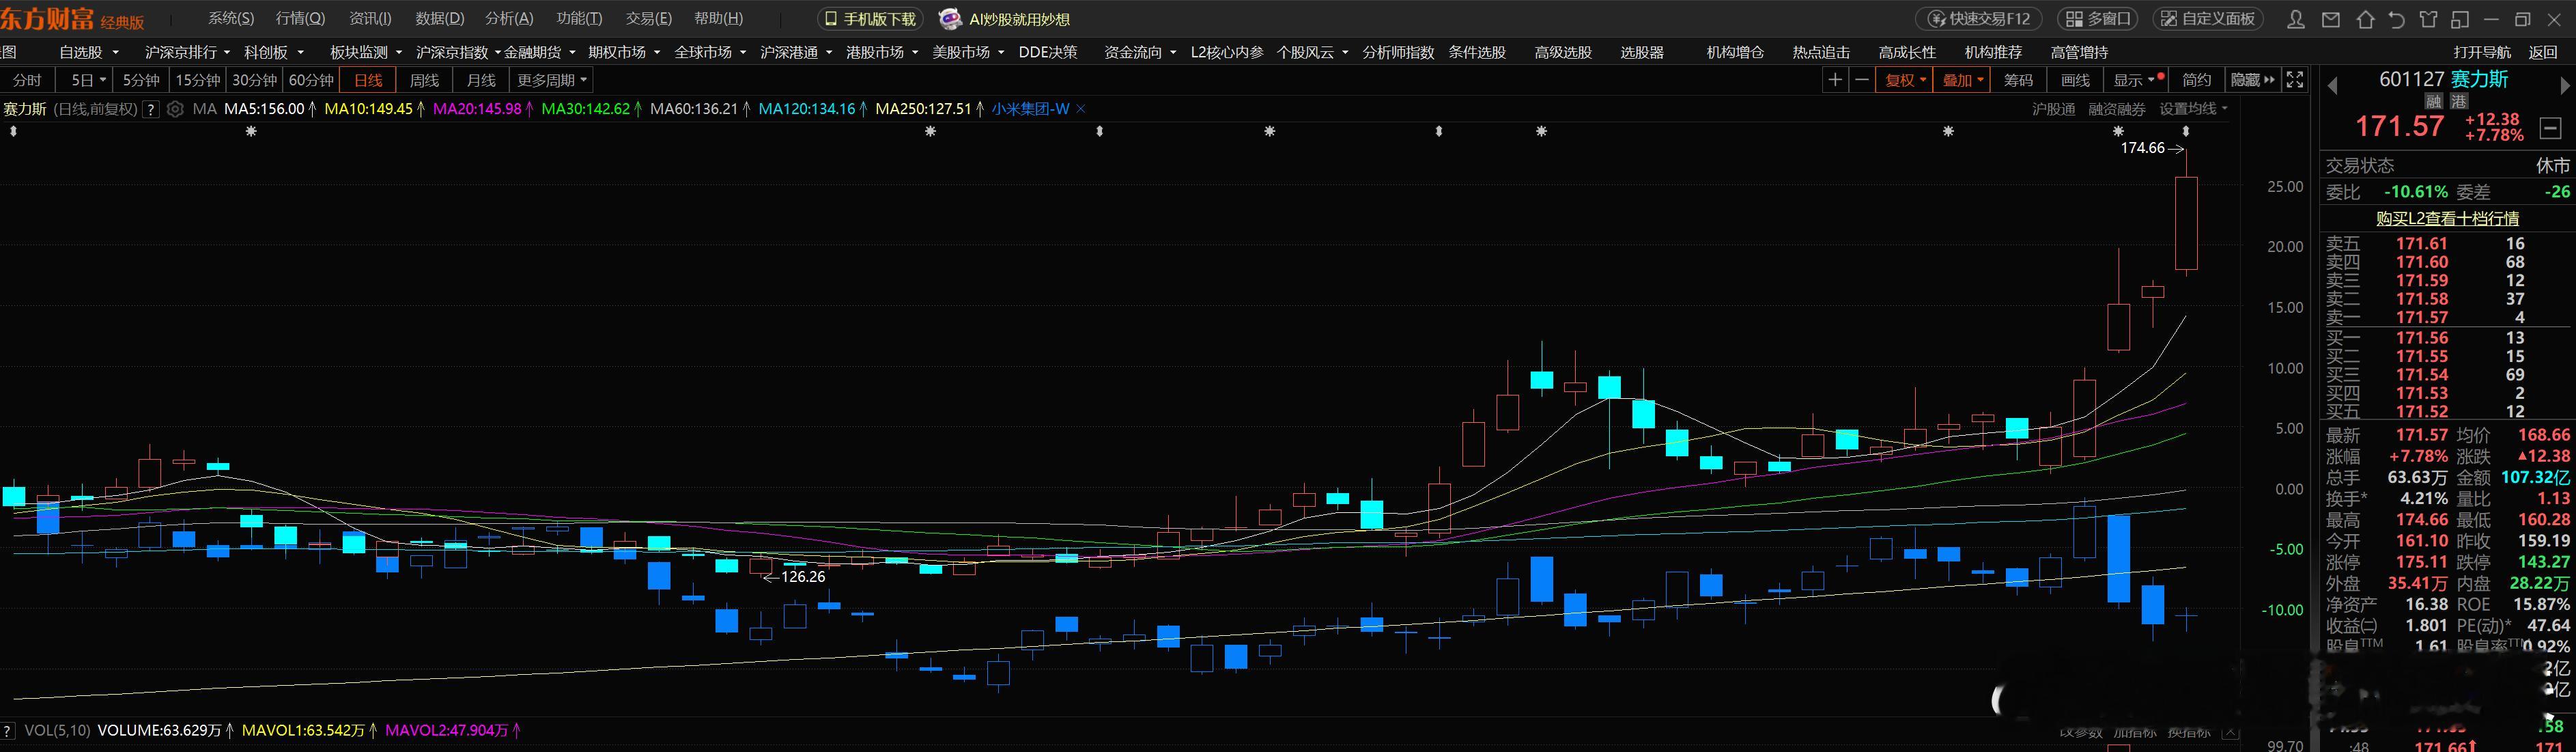Viewport: 2576px width, 752px height.
Task: Enter fullscreen chart with expand icon
Action: (x=2296, y=80)
